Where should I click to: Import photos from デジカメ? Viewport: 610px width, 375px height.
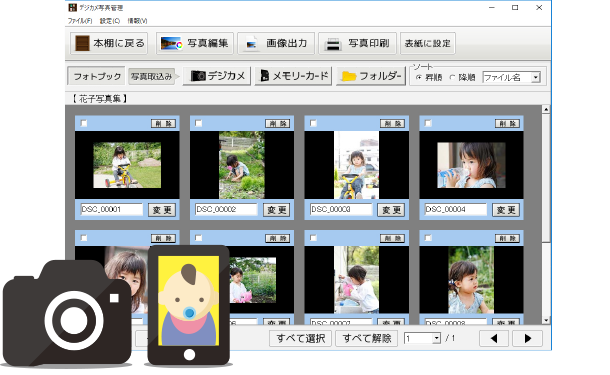click(x=217, y=76)
